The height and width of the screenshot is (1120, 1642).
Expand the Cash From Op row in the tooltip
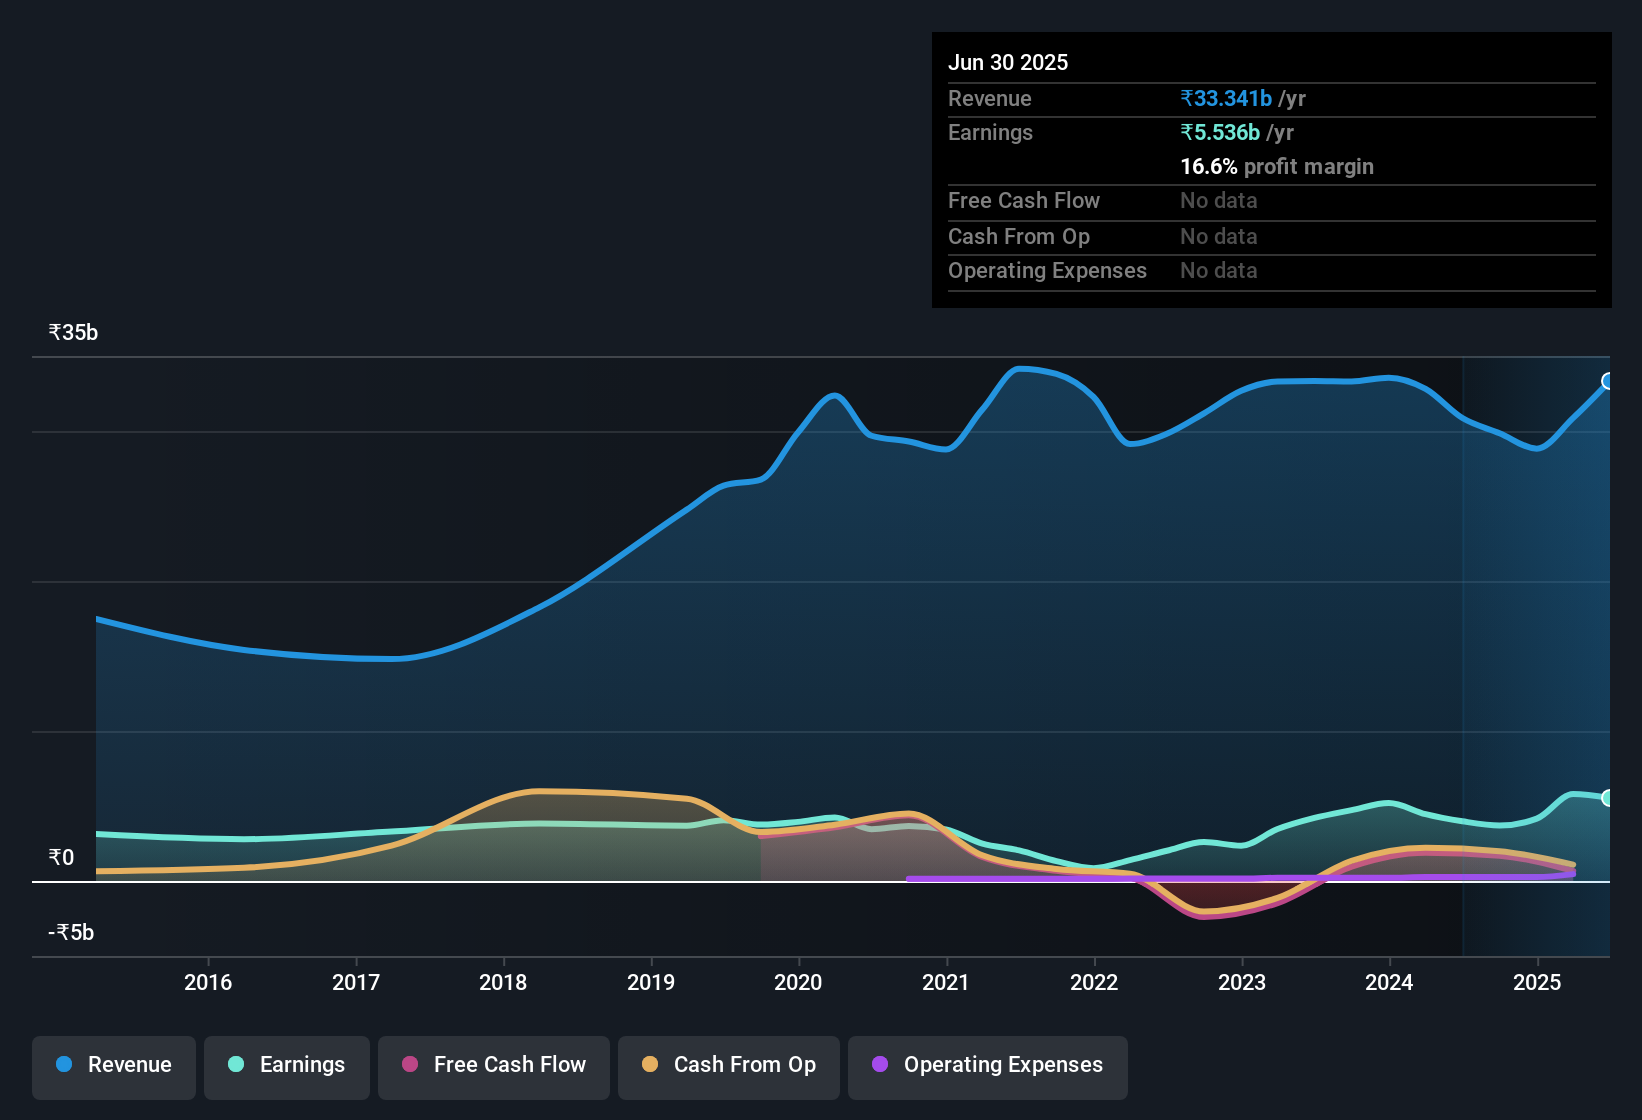click(1019, 236)
